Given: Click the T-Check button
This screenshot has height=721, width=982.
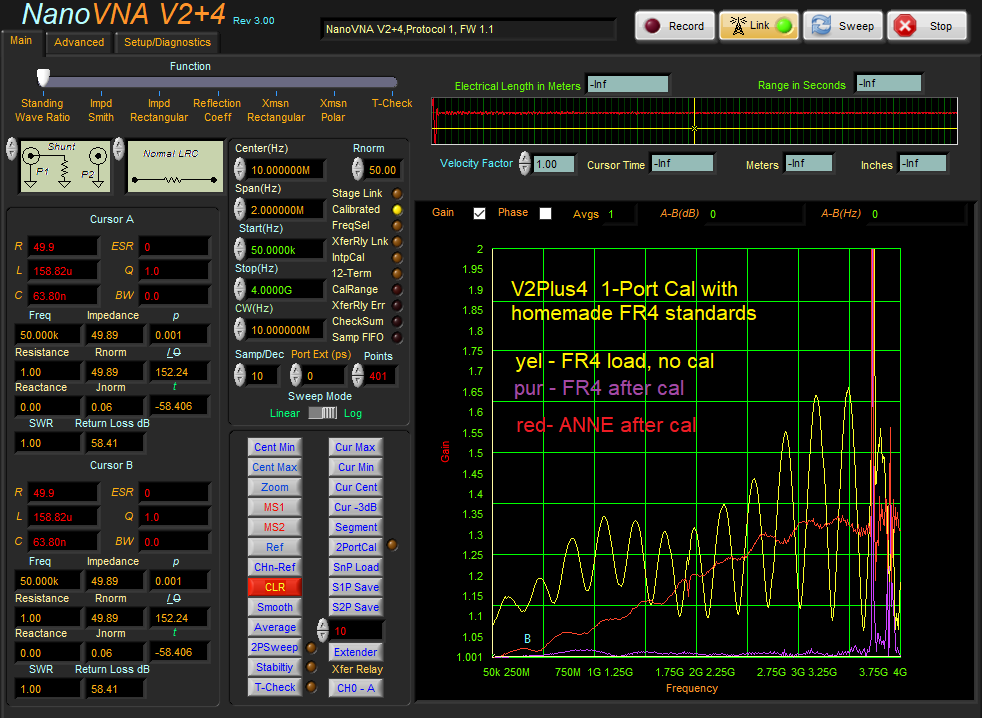Looking at the screenshot, I should [x=274, y=688].
